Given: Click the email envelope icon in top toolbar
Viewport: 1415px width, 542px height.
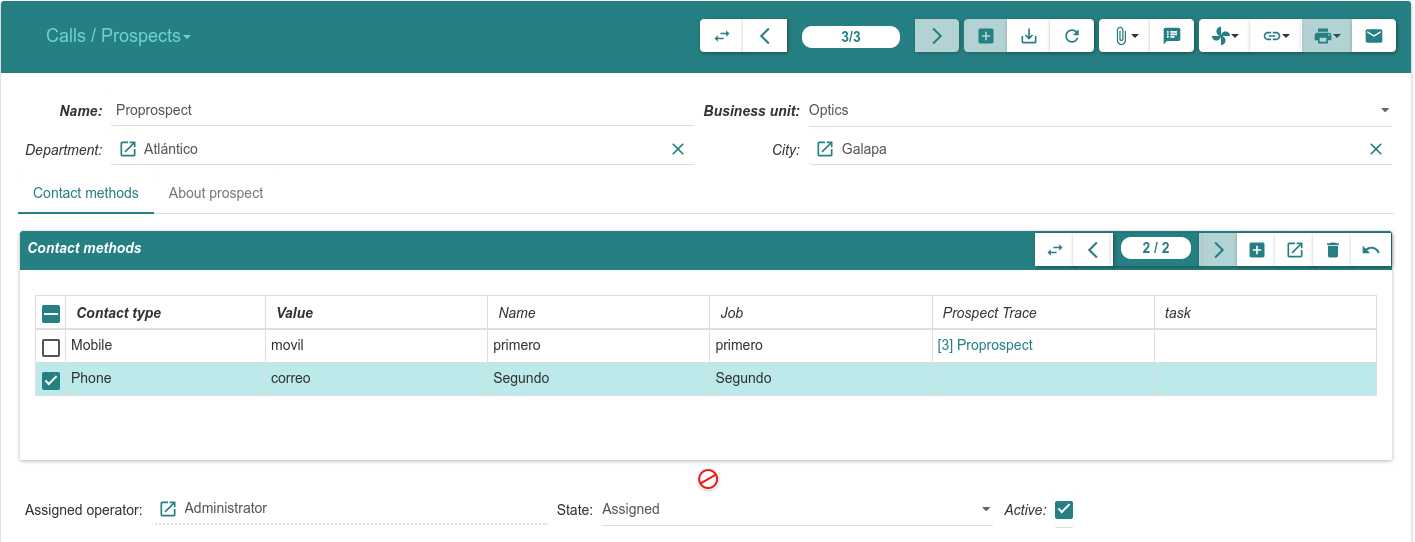Looking at the screenshot, I should tap(1373, 36).
